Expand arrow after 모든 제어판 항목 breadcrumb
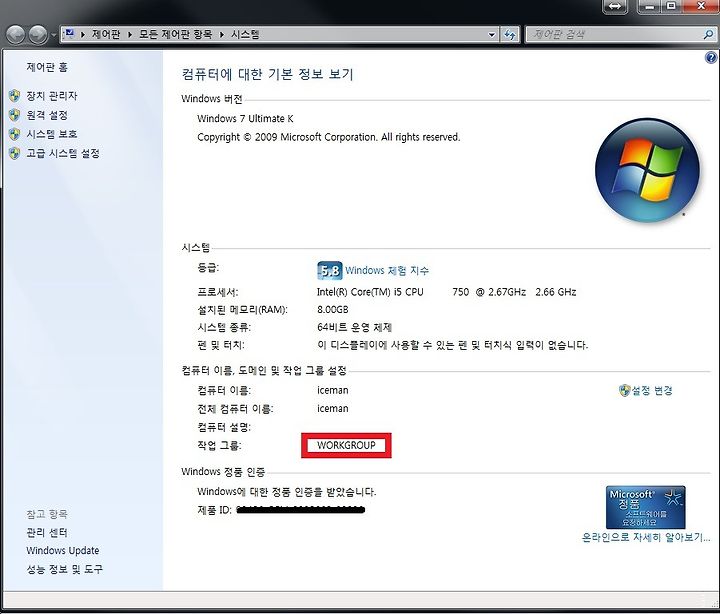Screen dimensions: 720x614 (x=222, y=34)
